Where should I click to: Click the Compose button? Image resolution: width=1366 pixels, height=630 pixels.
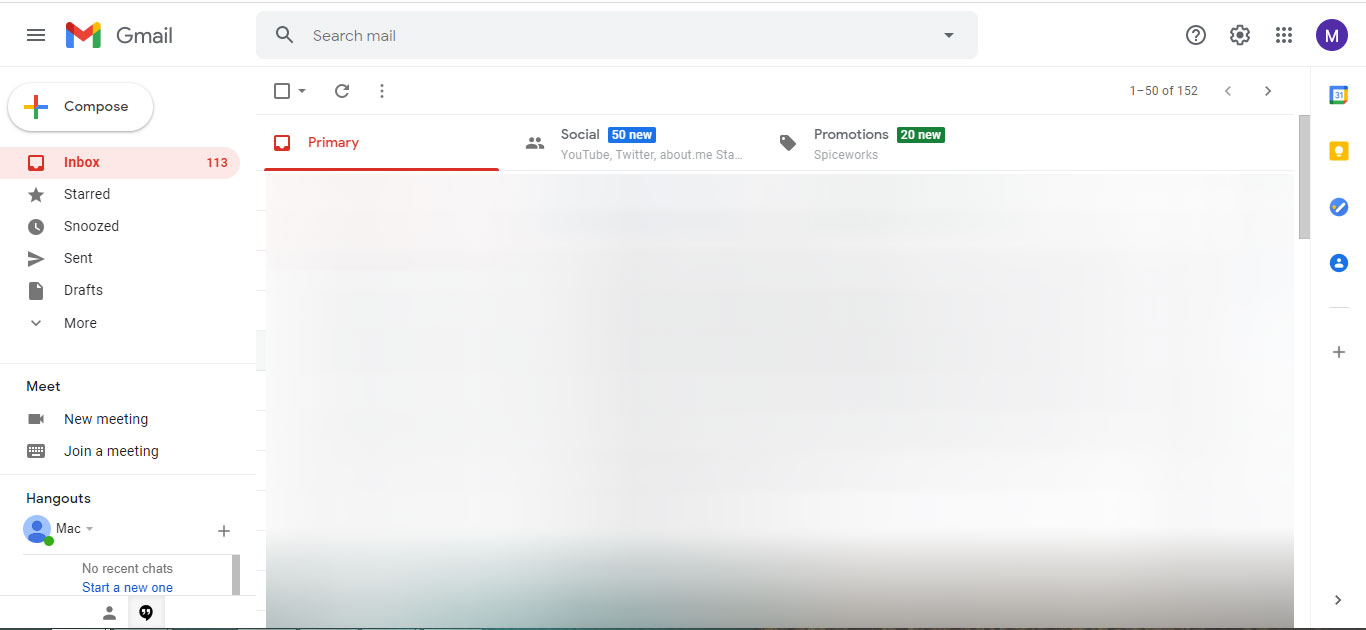click(81, 107)
